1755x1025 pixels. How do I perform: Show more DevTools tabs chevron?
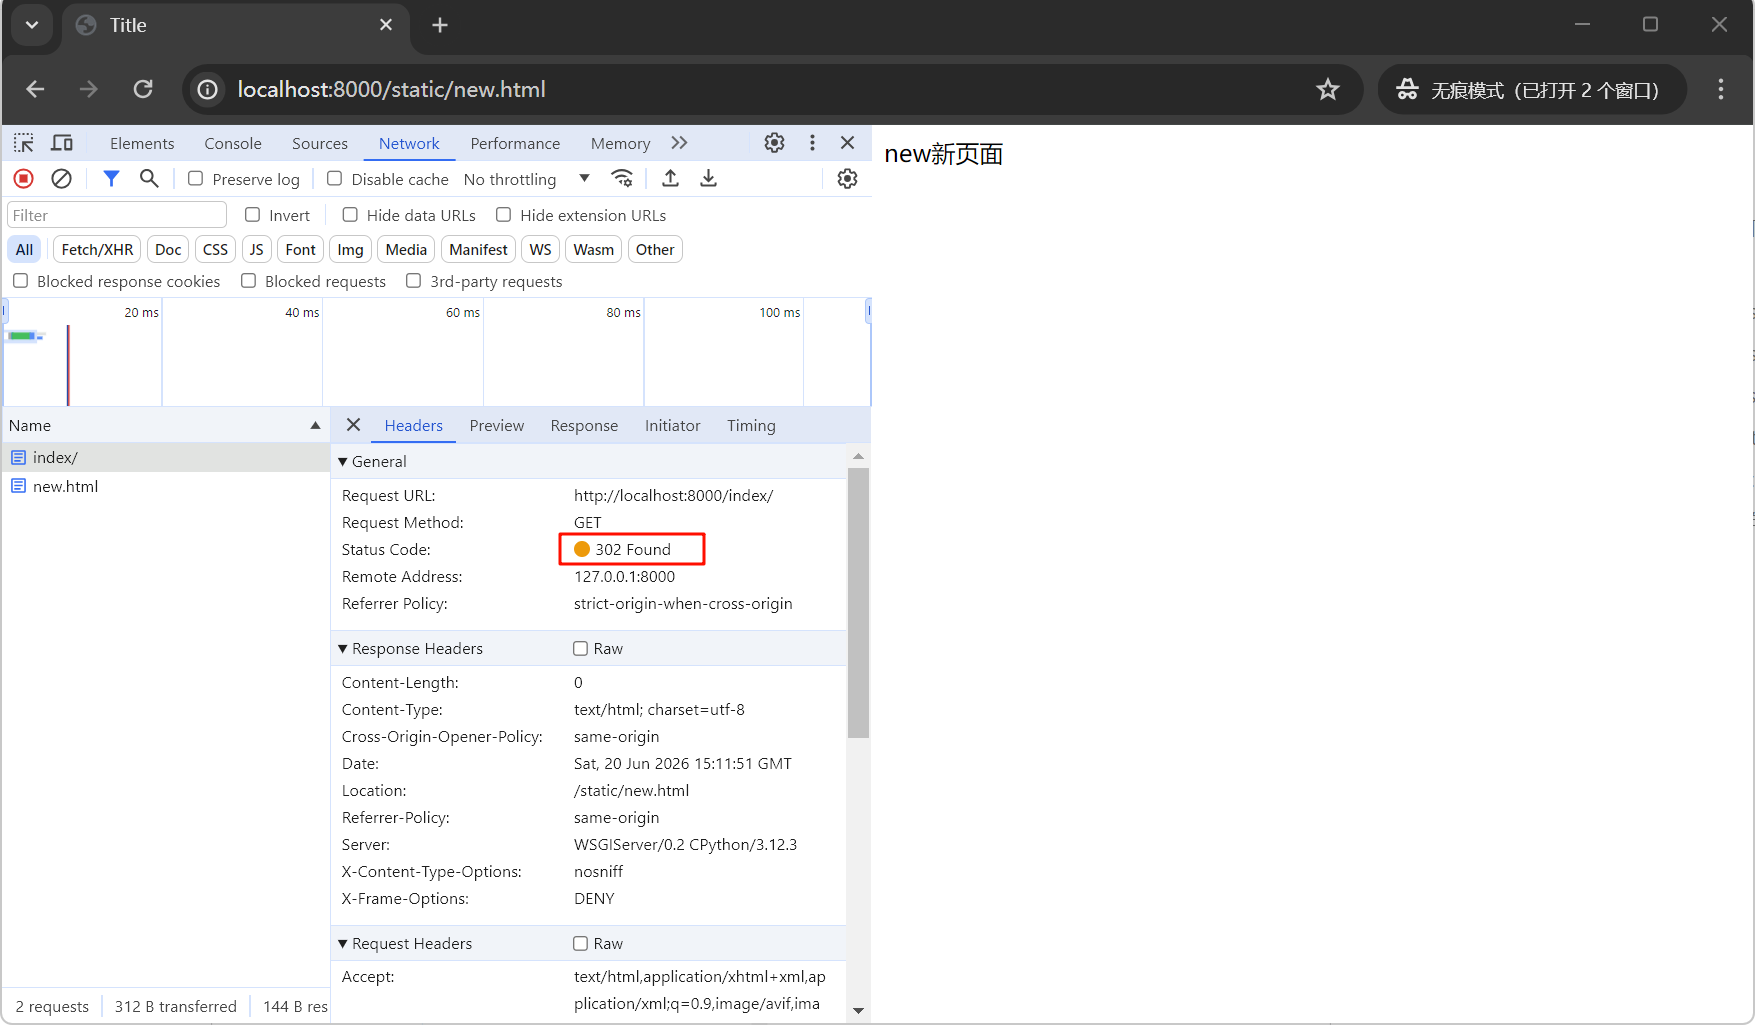[x=679, y=143]
